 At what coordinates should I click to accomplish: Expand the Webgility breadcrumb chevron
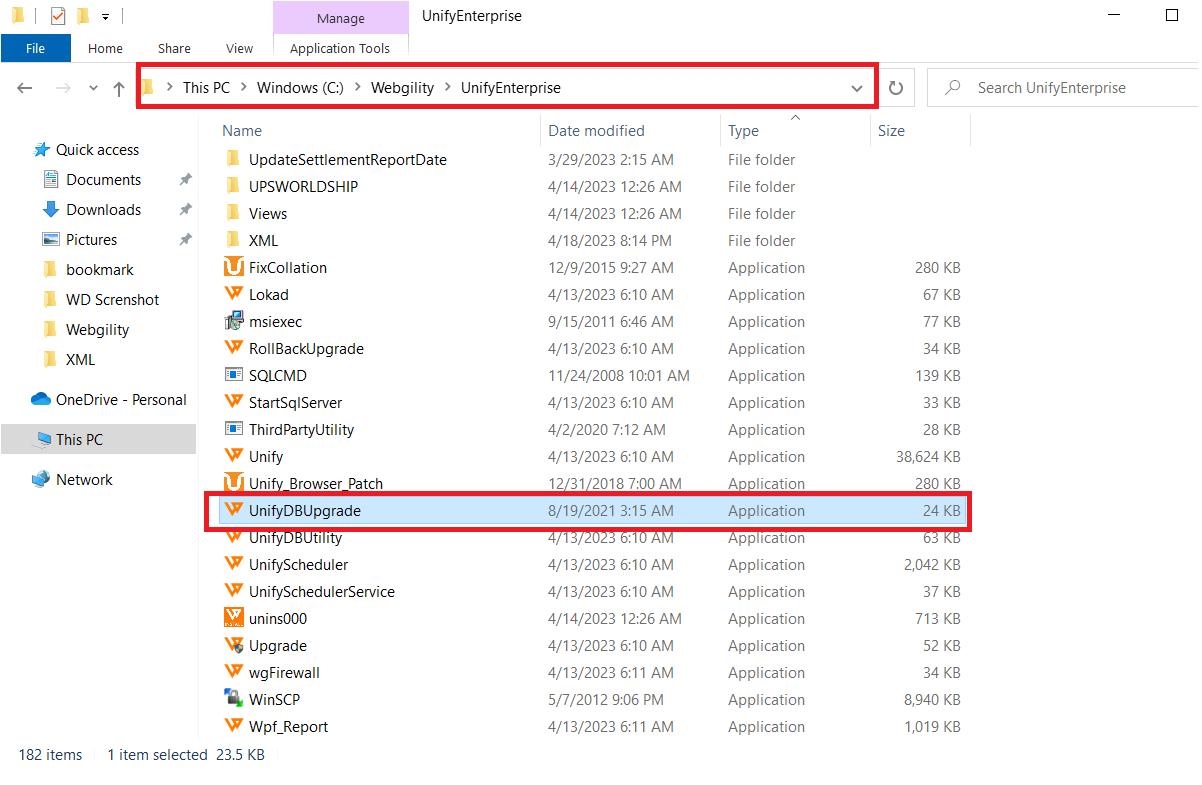pos(447,88)
